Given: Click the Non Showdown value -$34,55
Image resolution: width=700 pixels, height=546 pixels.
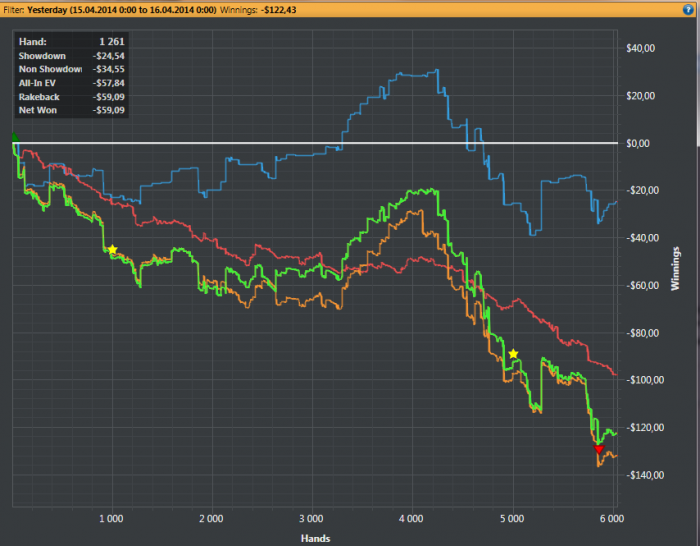Looking at the screenshot, I should click(108, 69).
